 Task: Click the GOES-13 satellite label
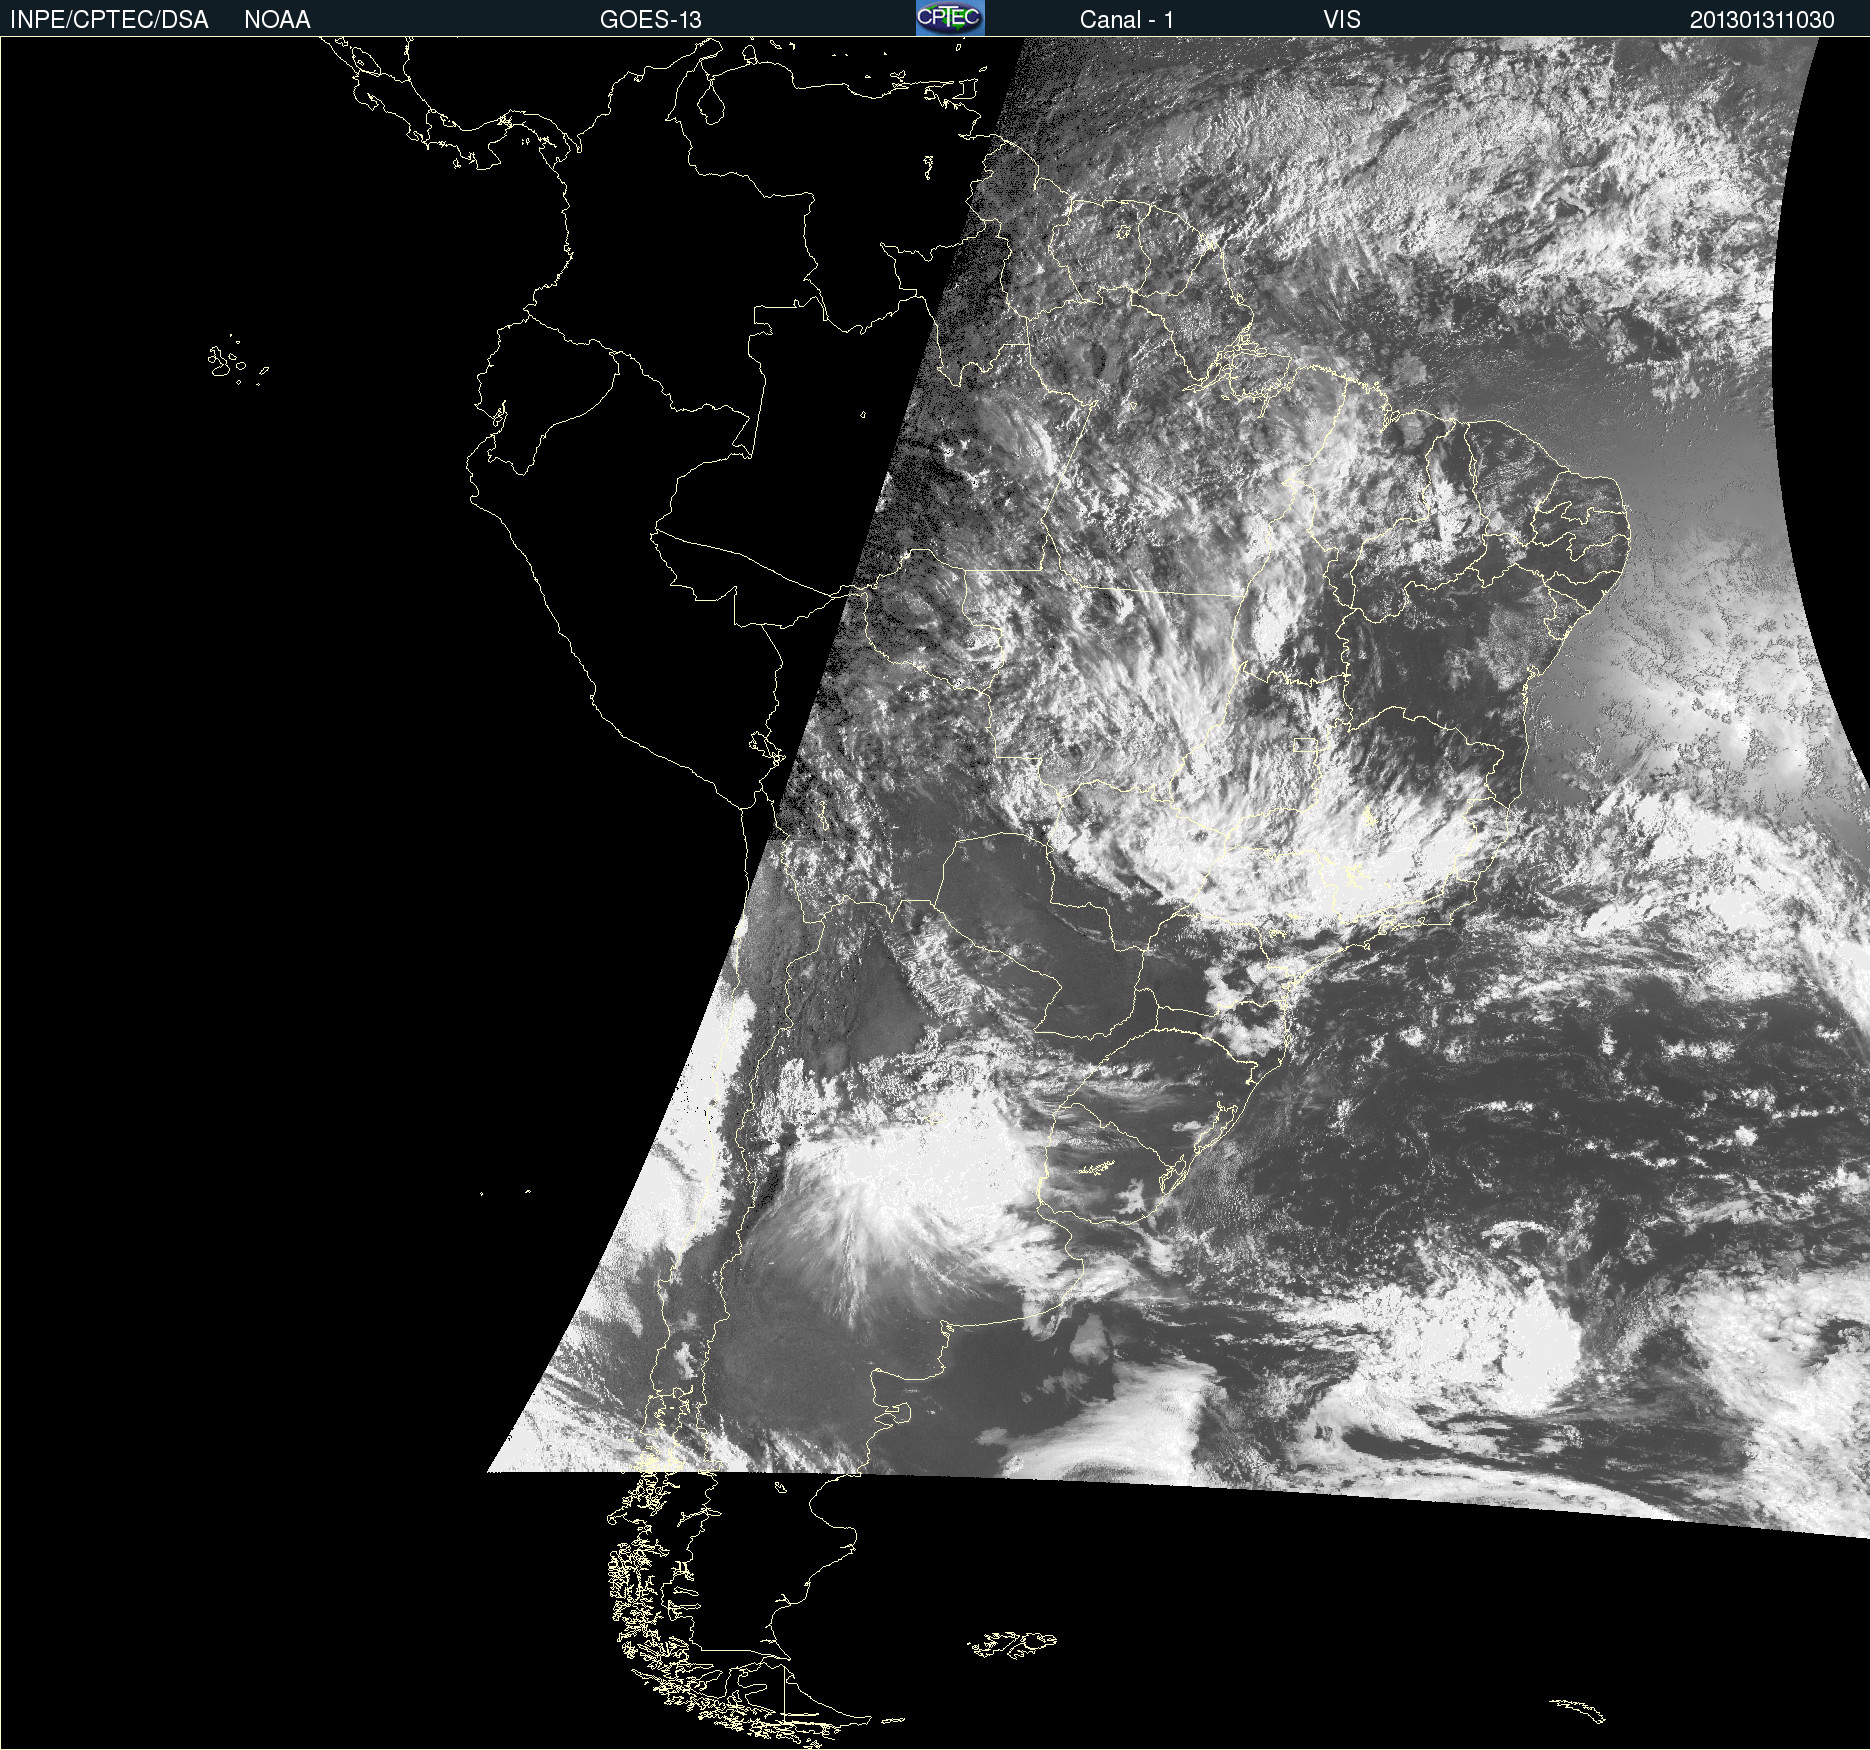tap(651, 20)
